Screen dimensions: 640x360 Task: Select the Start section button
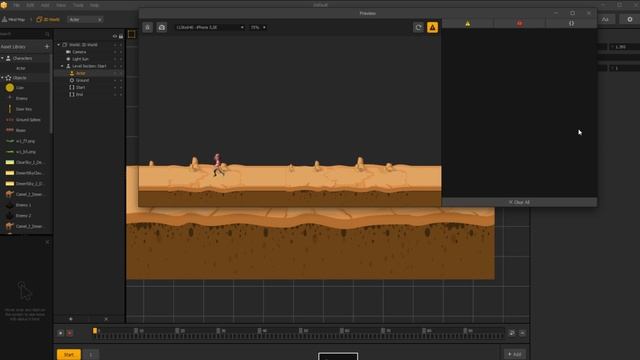tap(69, 354)
